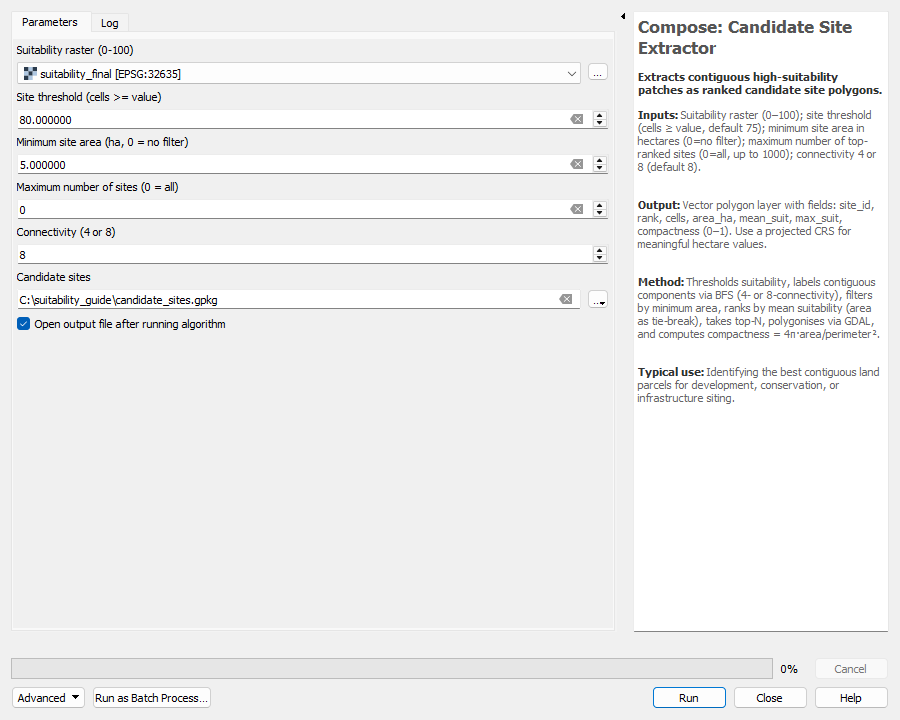Adjust the Connectivity spinner arrows
Image resolution: width=900 pixels, height=720 pixels.
600,254
